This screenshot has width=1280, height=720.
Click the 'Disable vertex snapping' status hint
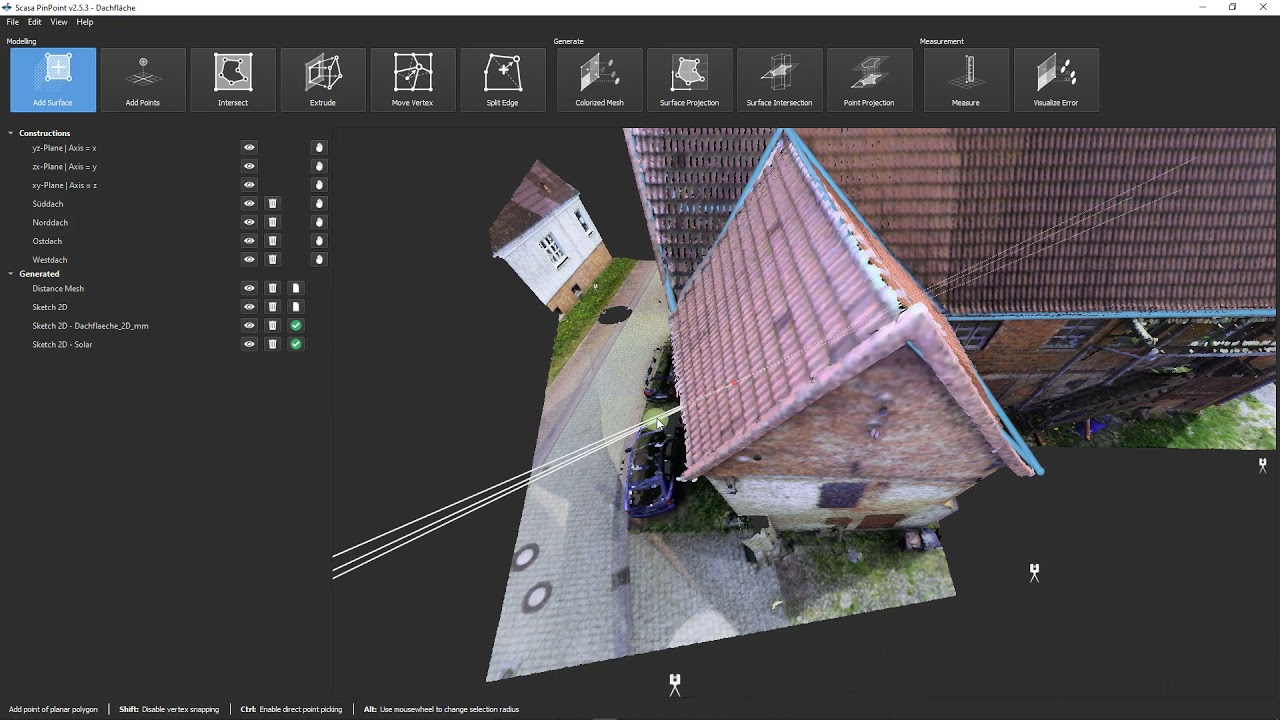point(180,710)
